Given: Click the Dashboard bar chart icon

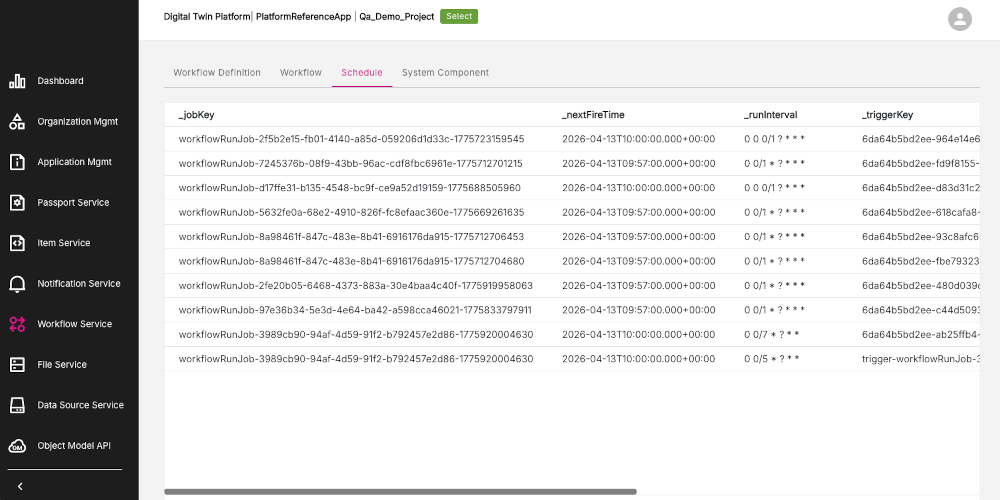Looking at the screenshot, I should click(17, 81).
